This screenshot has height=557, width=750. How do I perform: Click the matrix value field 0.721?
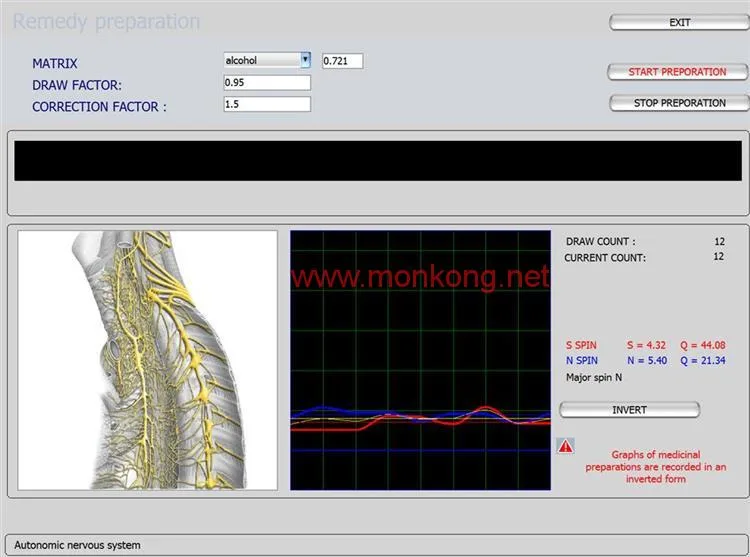[x=342, y=61]
